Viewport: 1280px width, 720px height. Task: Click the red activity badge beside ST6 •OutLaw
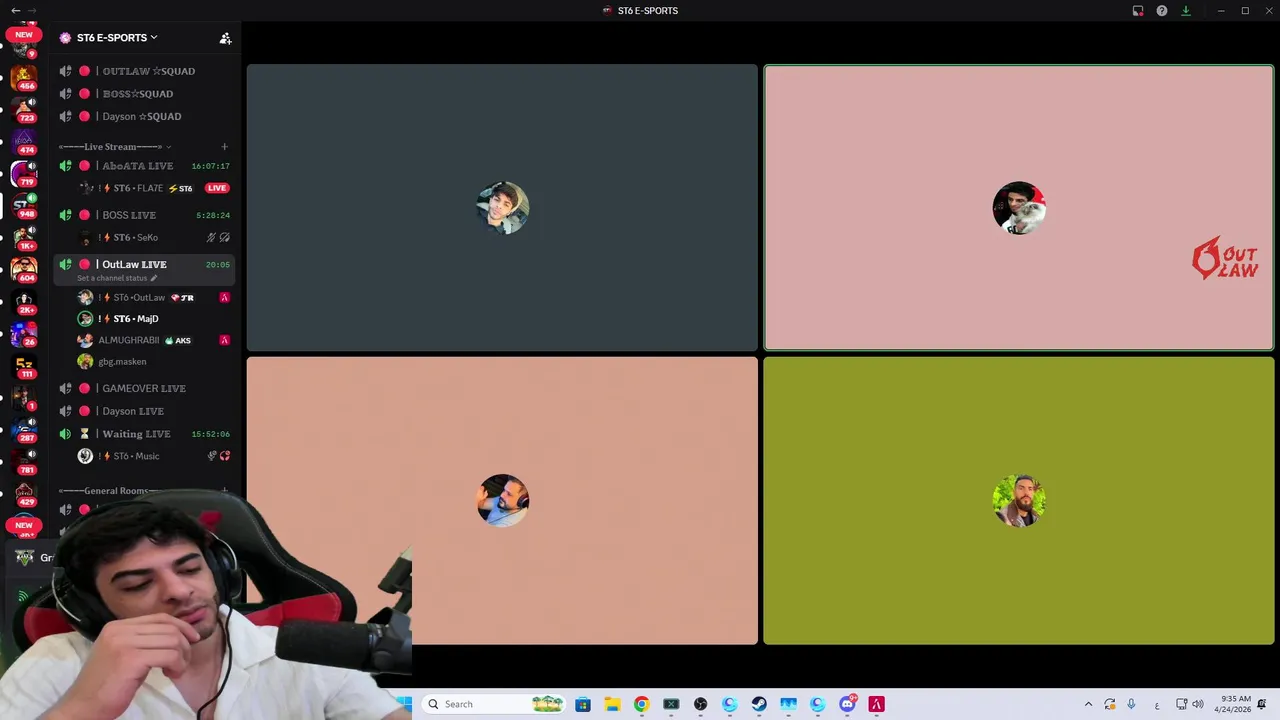[x=224, y=297]
